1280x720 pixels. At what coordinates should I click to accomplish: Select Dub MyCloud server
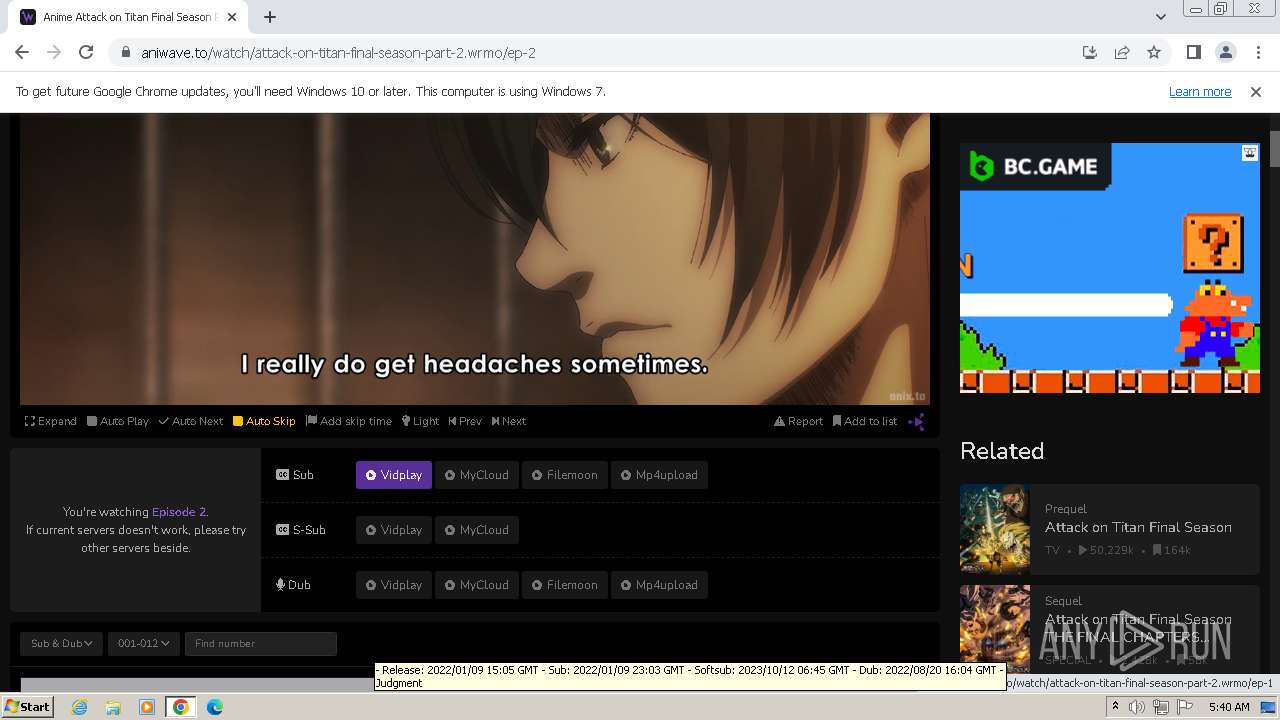477,585
